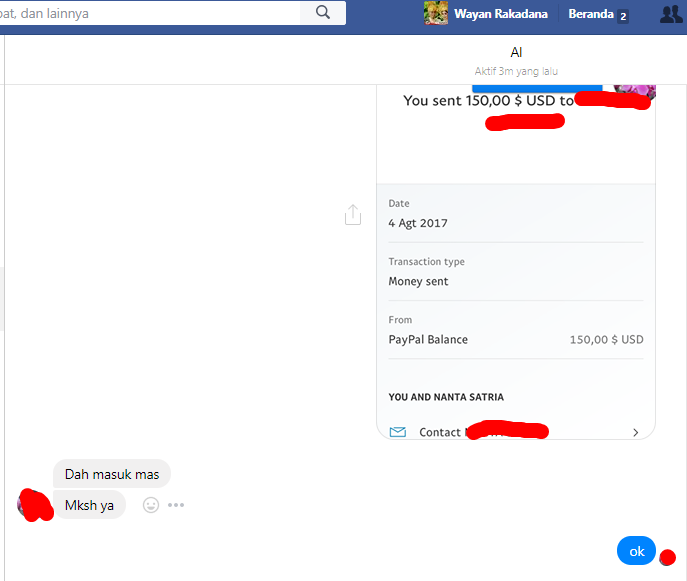Click the 'You sent 150,00 $ USD to' text
Viewport: 687px width, 581px height.
[488, 100]
